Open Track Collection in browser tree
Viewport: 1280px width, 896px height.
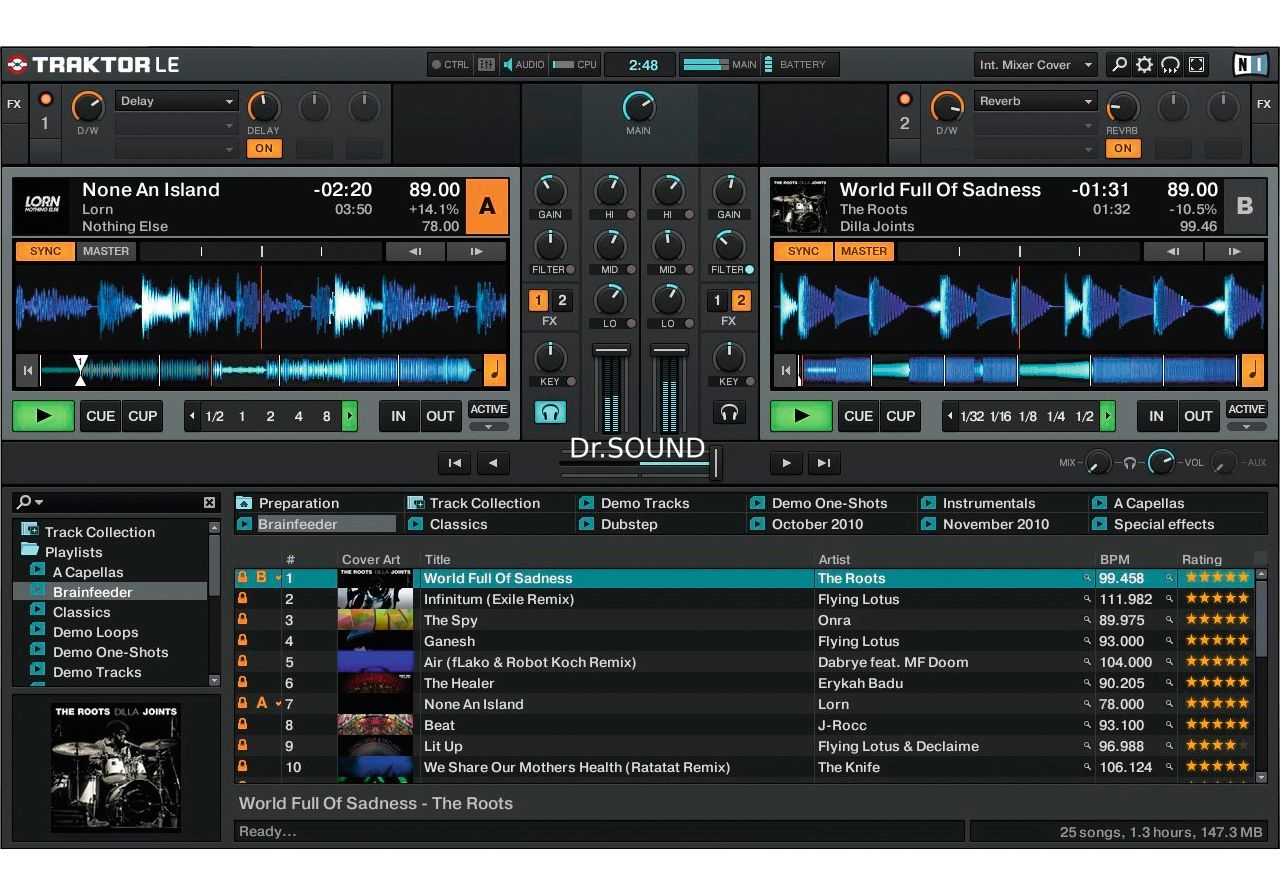tap(100, 532)
